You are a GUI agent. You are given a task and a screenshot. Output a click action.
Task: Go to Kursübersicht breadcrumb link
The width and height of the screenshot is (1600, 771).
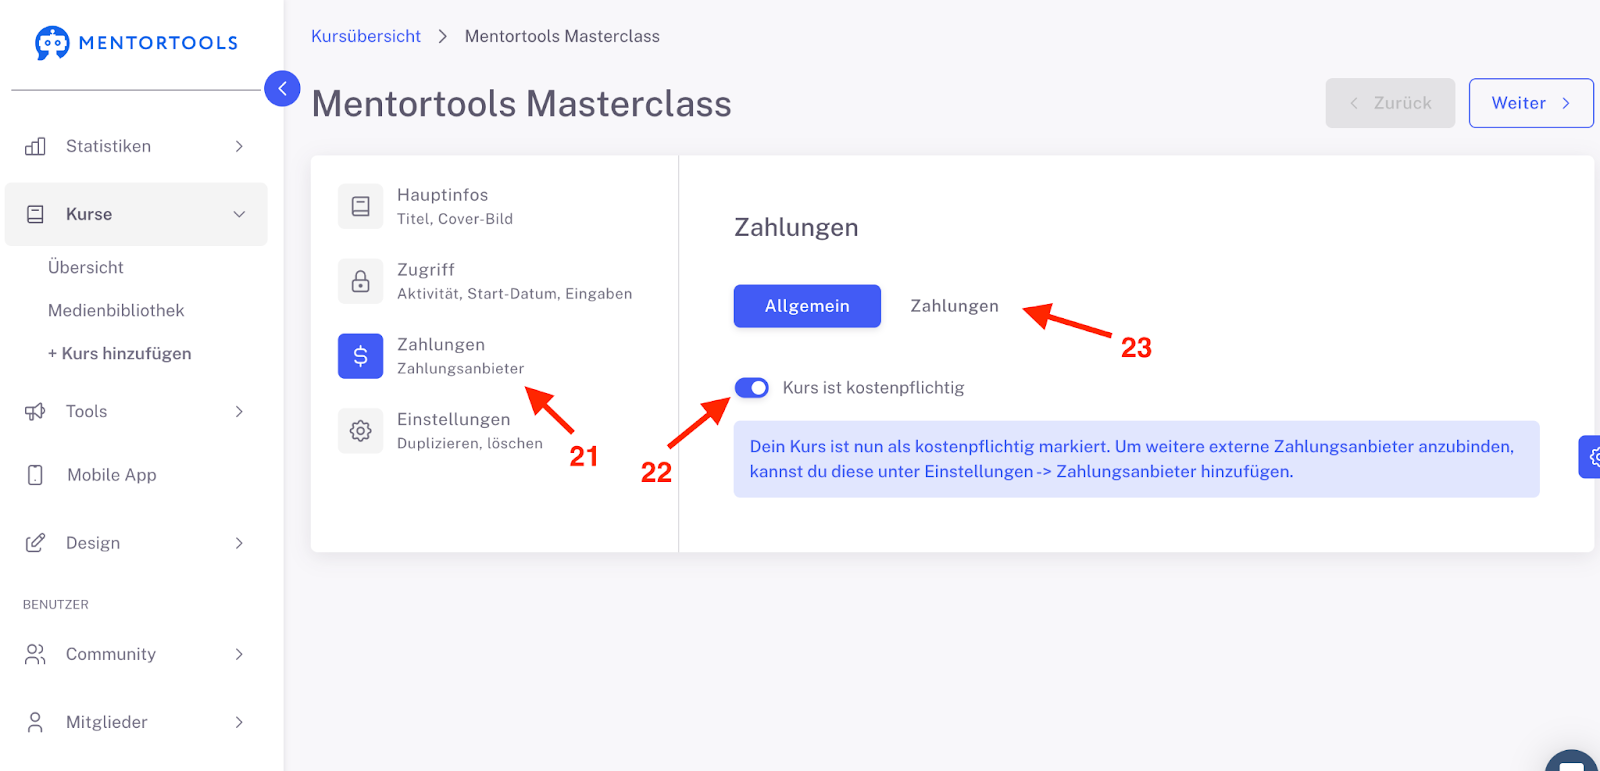[366, 36]
